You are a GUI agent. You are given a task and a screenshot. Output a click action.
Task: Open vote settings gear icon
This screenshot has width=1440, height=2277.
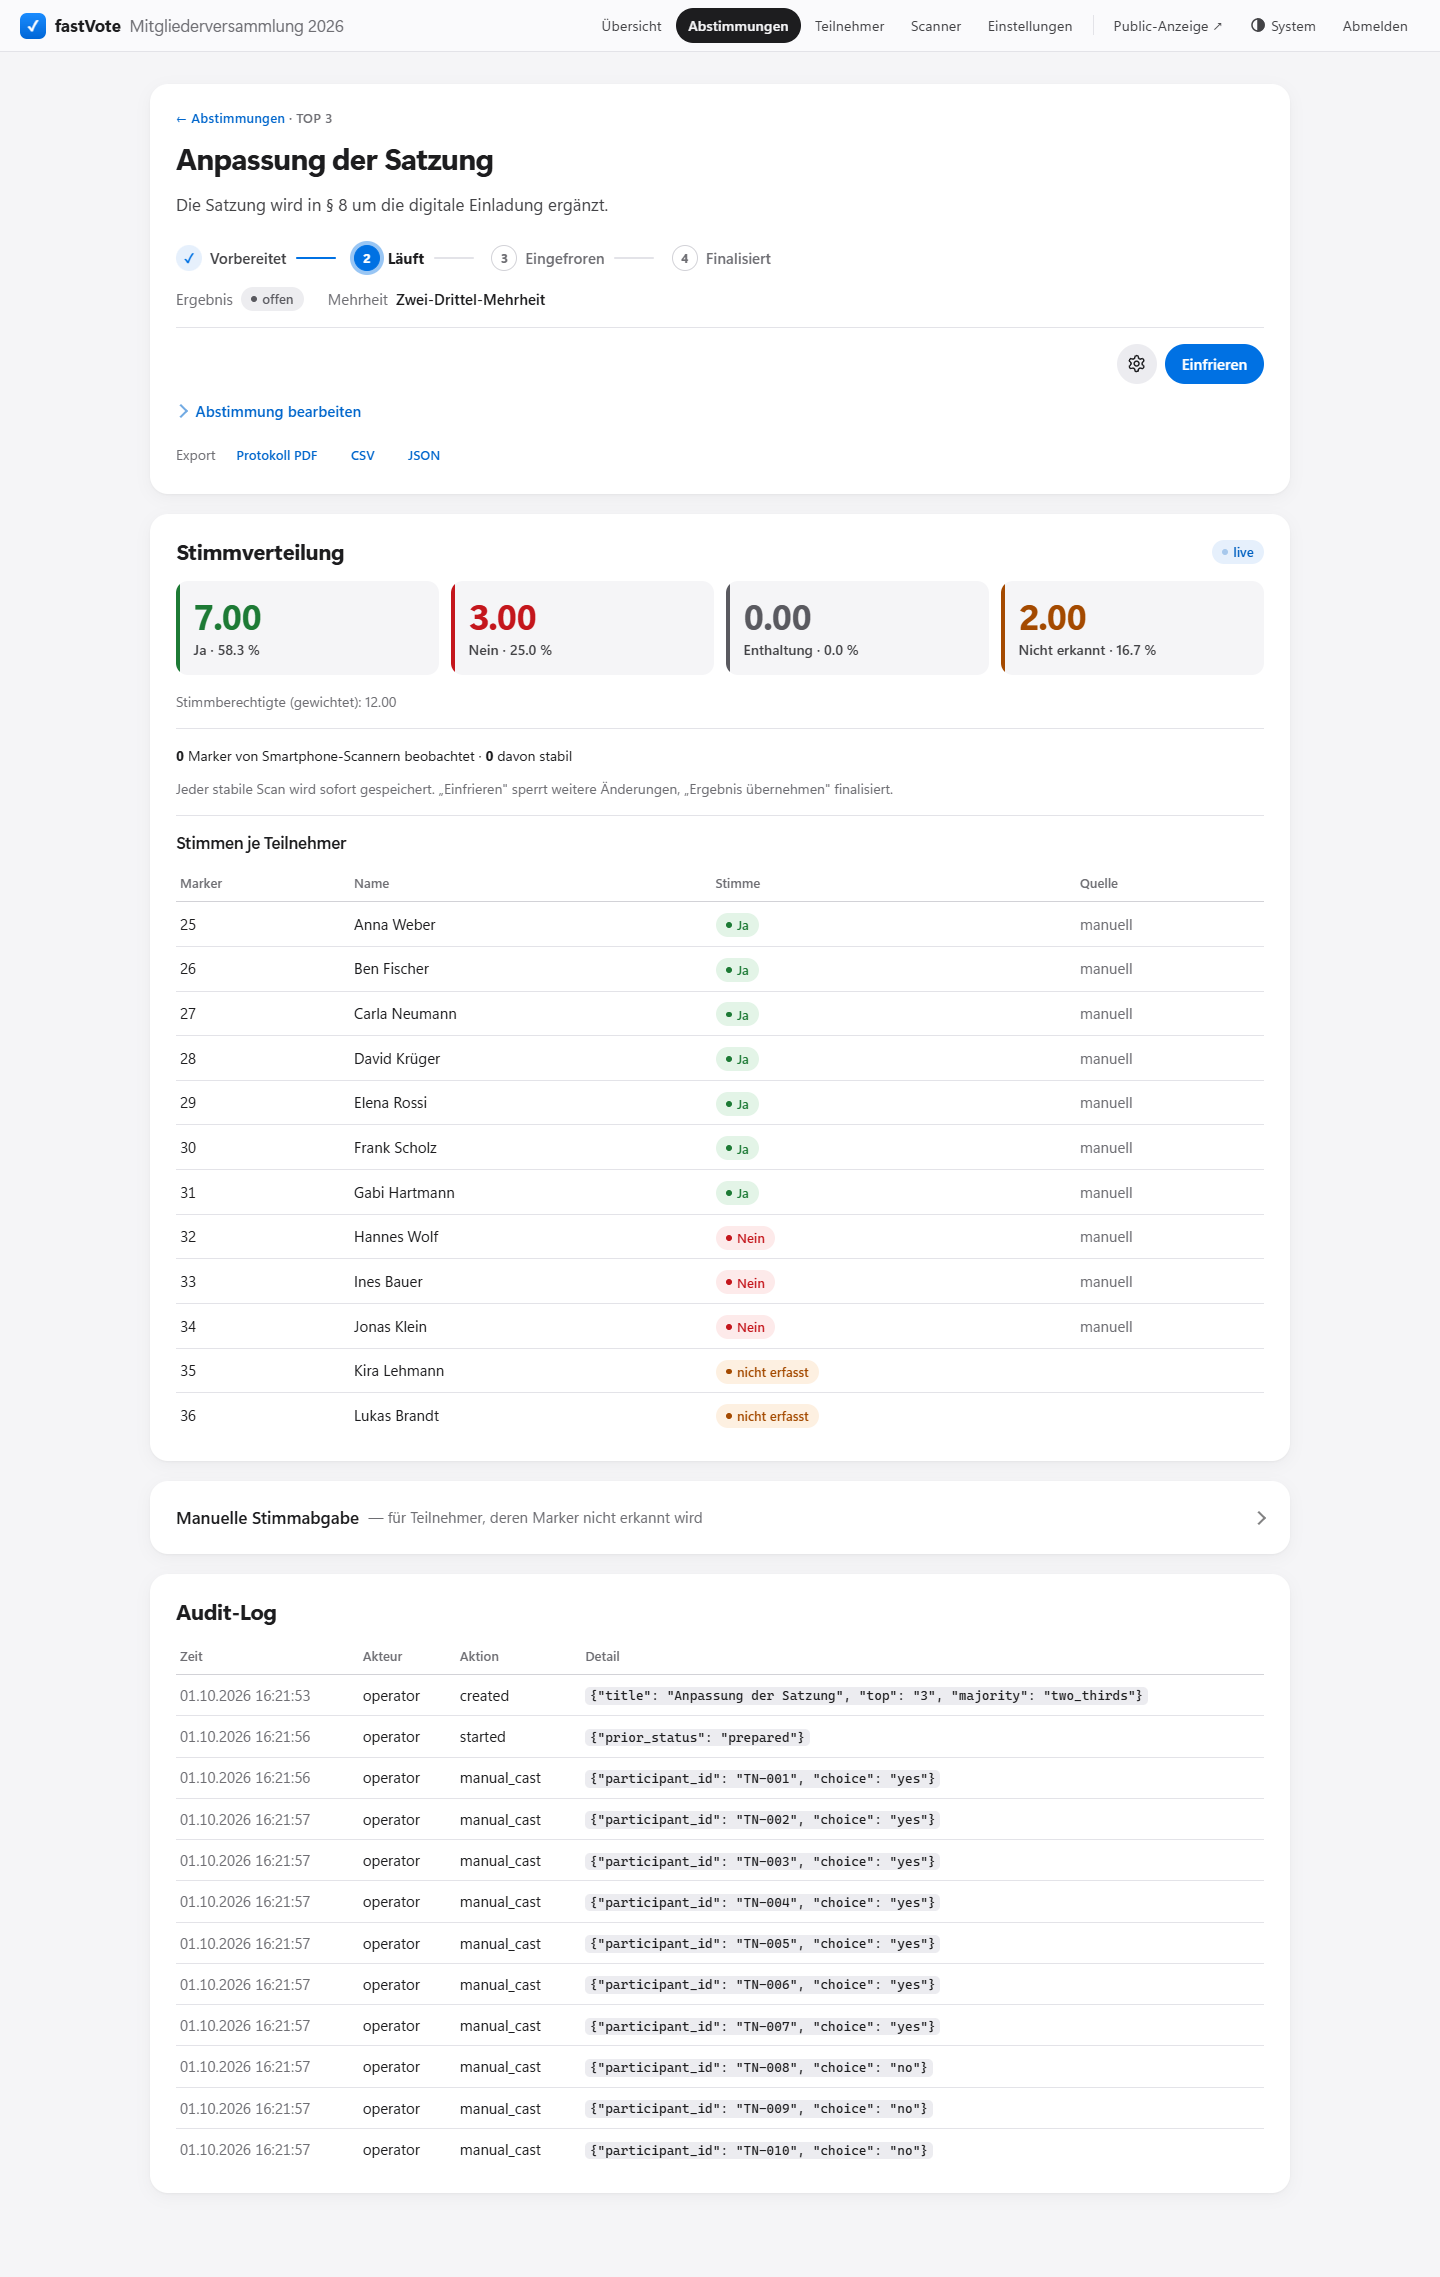[x=1136, y=364]
